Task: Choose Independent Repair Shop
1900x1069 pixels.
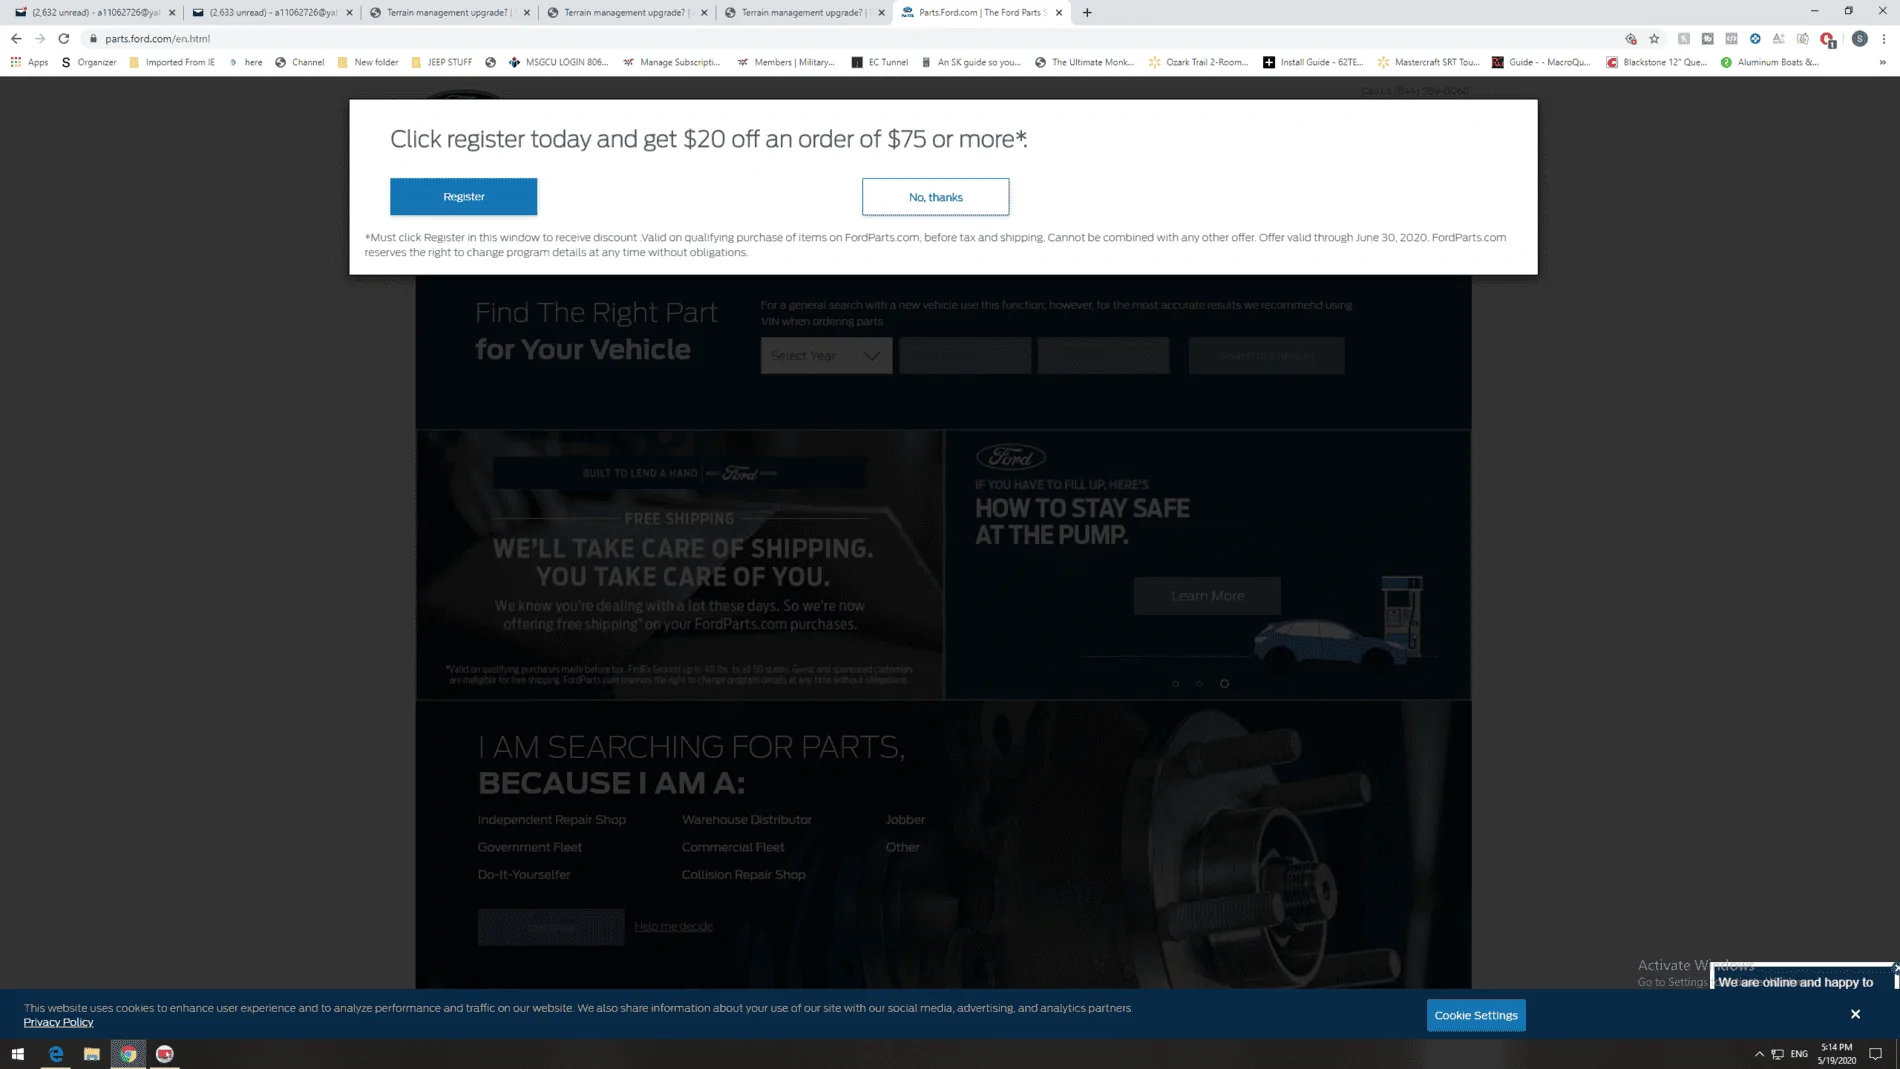Action: (x=552, y=820)
